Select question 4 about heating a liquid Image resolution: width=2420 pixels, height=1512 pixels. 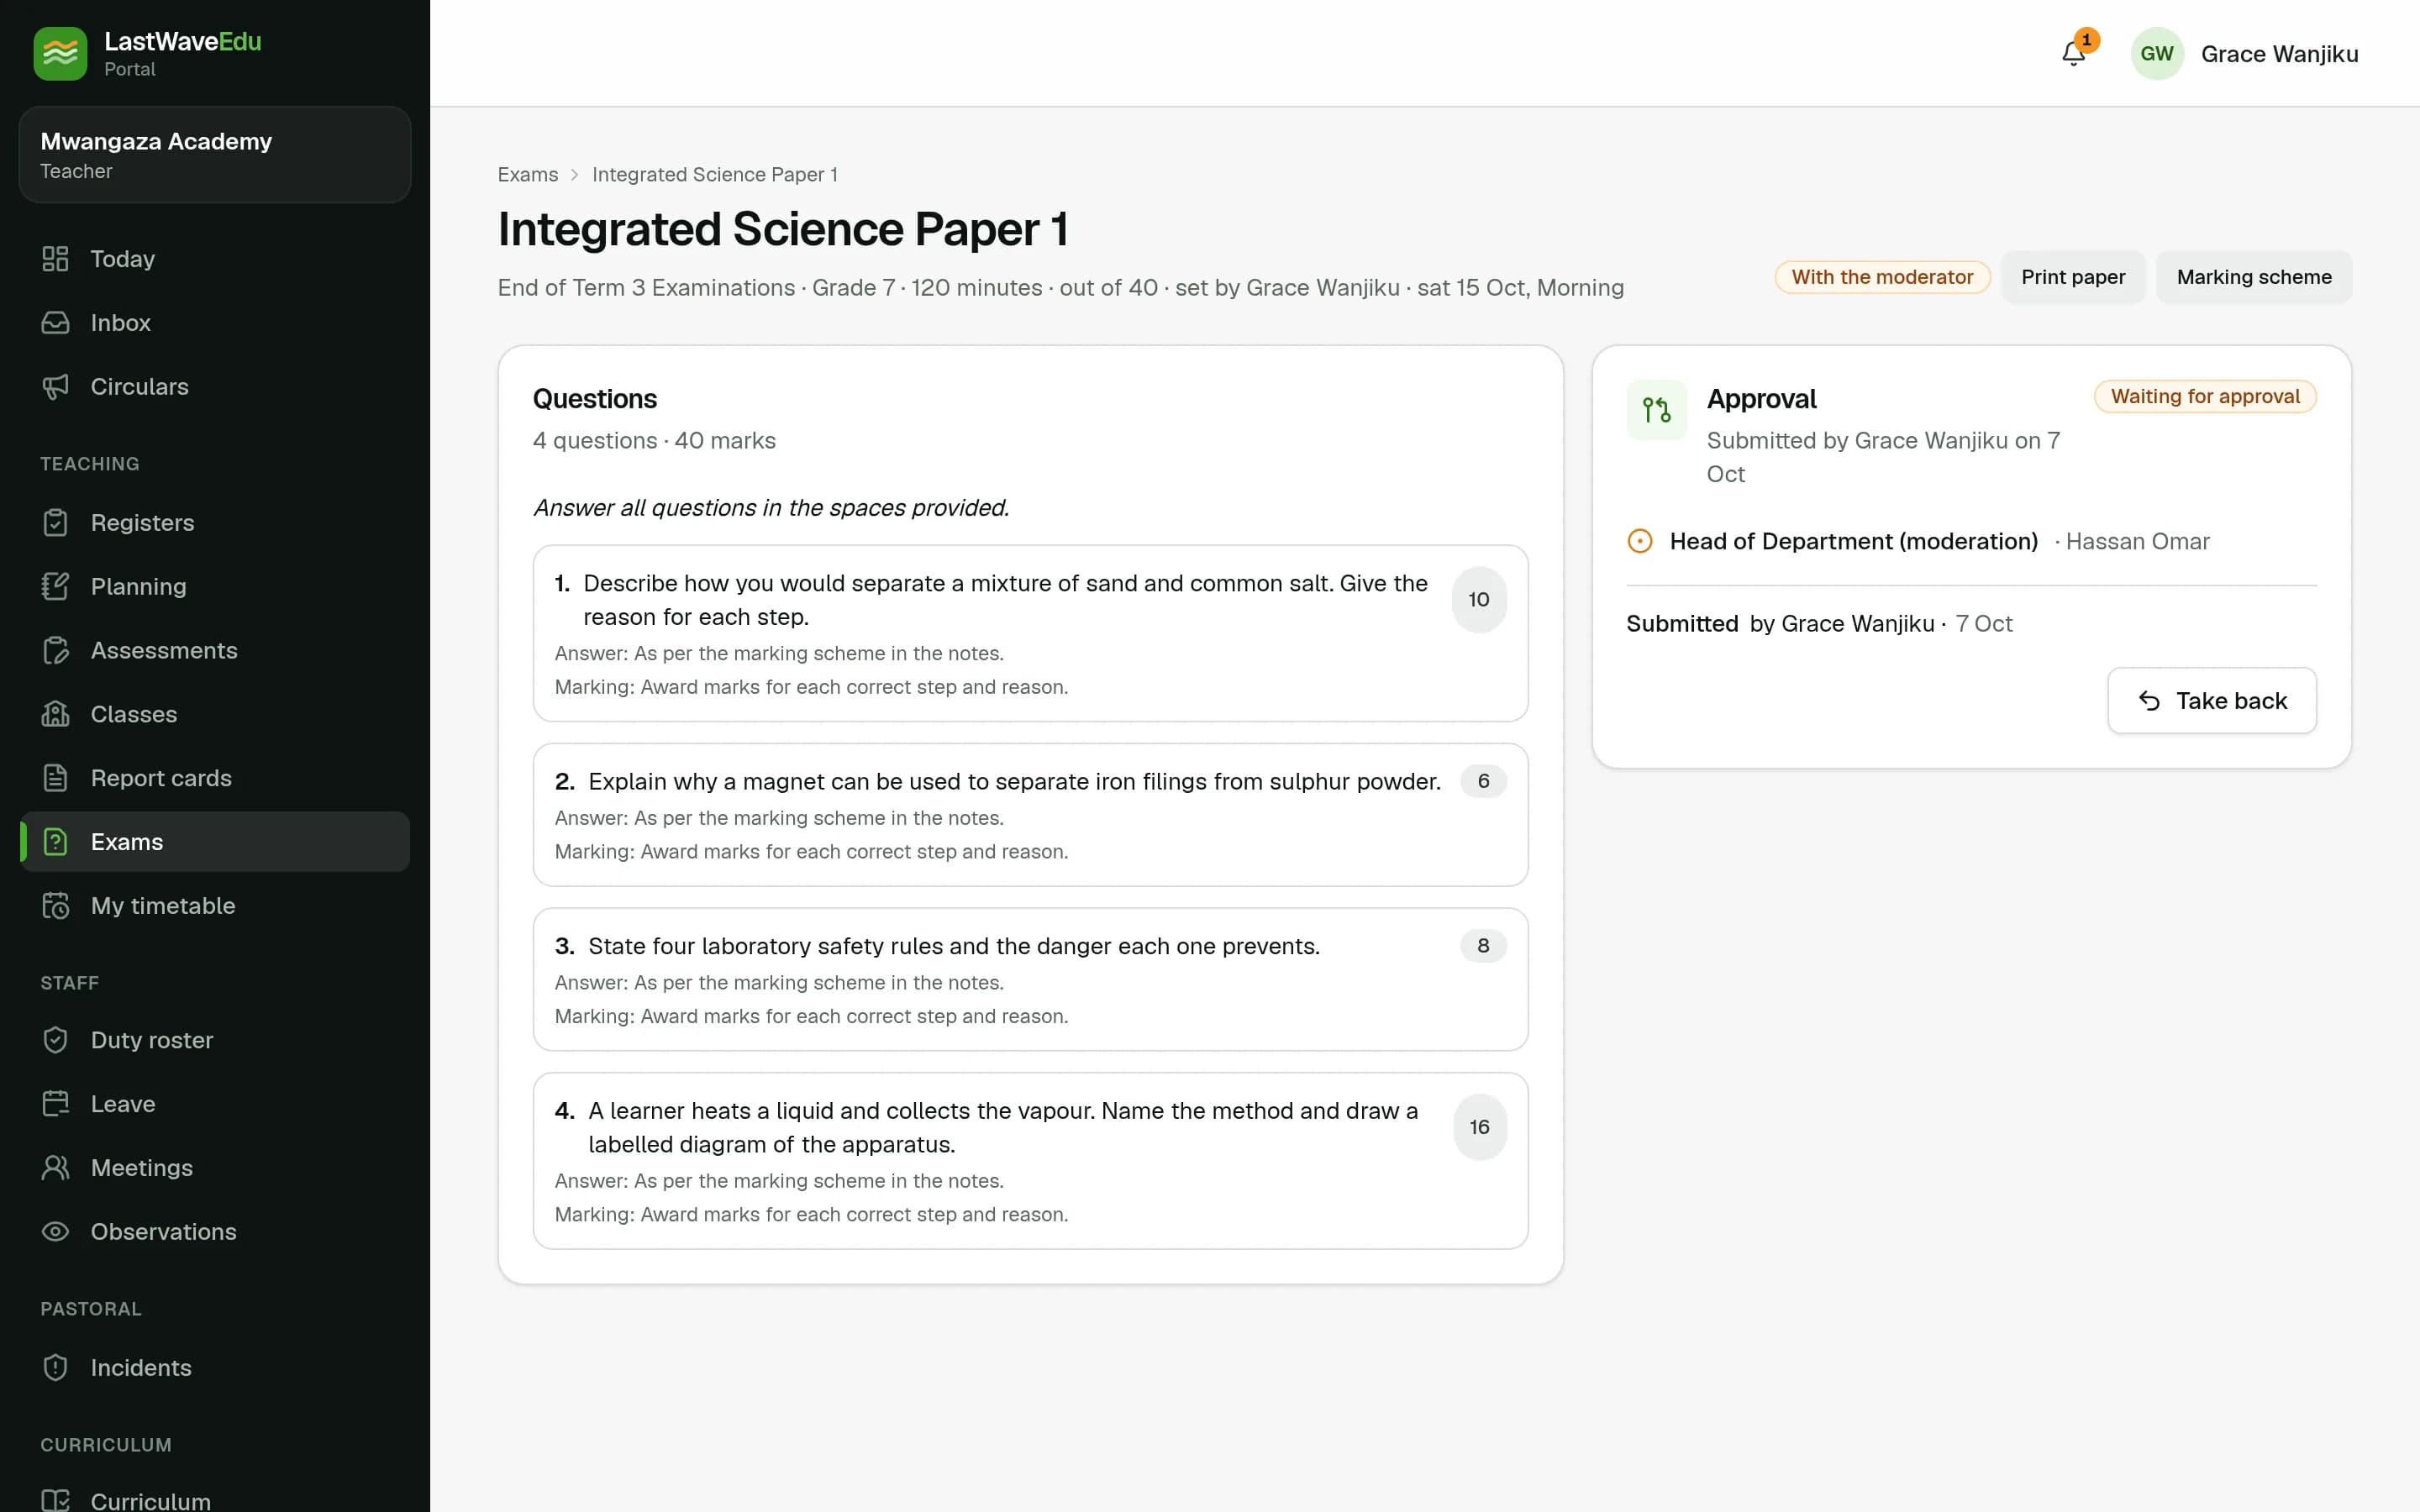(x=1030, y=1161)
